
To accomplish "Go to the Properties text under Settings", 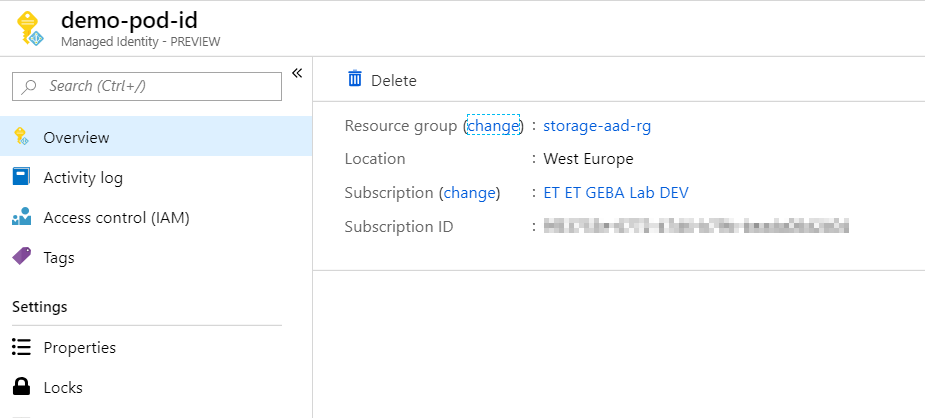I will point(80,347).
